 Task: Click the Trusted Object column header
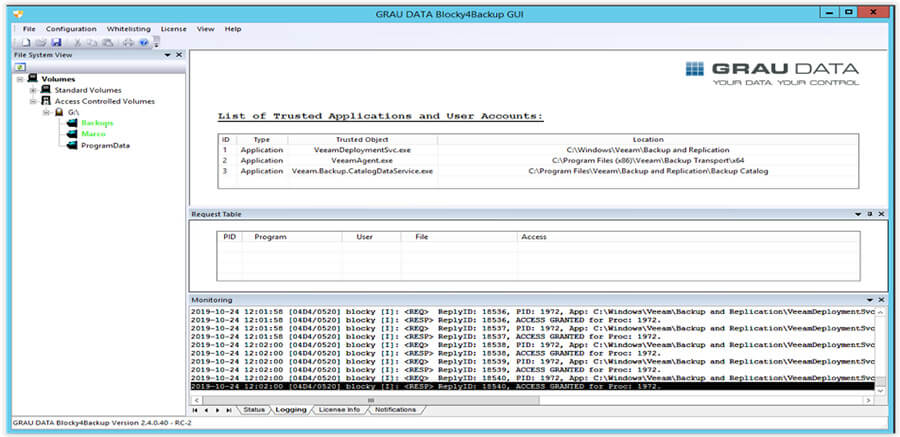(x=362, y=140)
